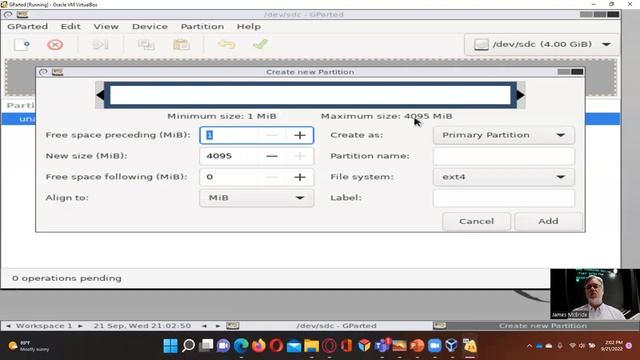Open the Help menu
This screenshot has width=640, height=360.
point(249,27)
